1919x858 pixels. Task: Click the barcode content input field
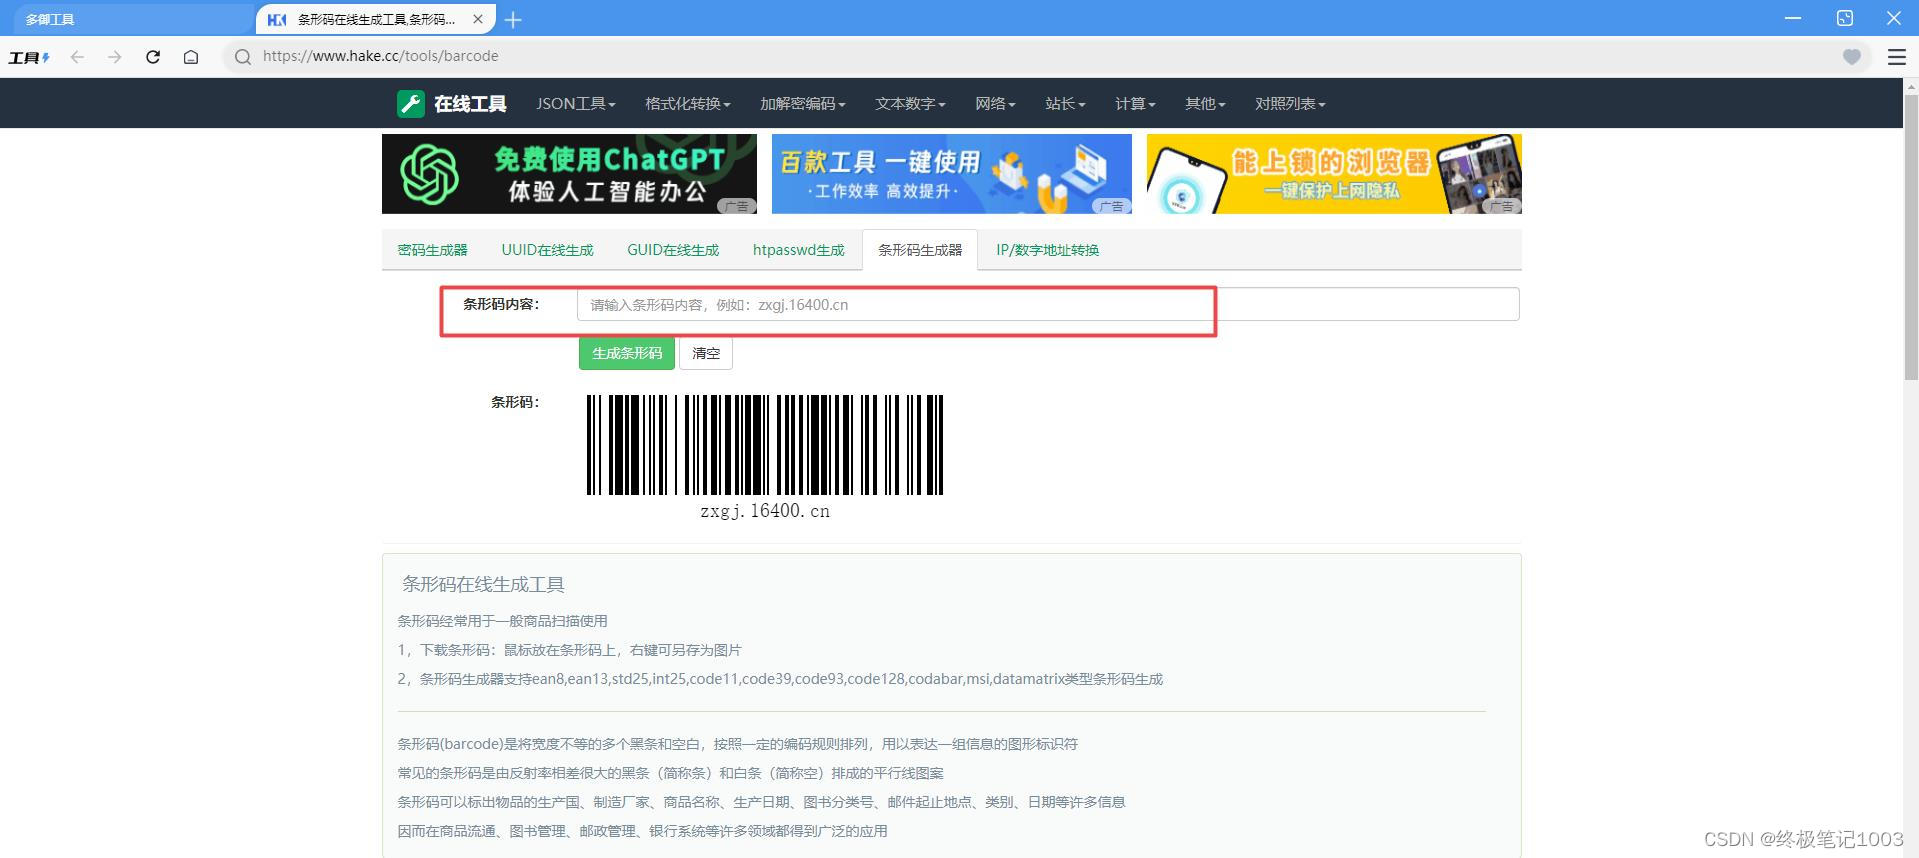(1048, 304)
